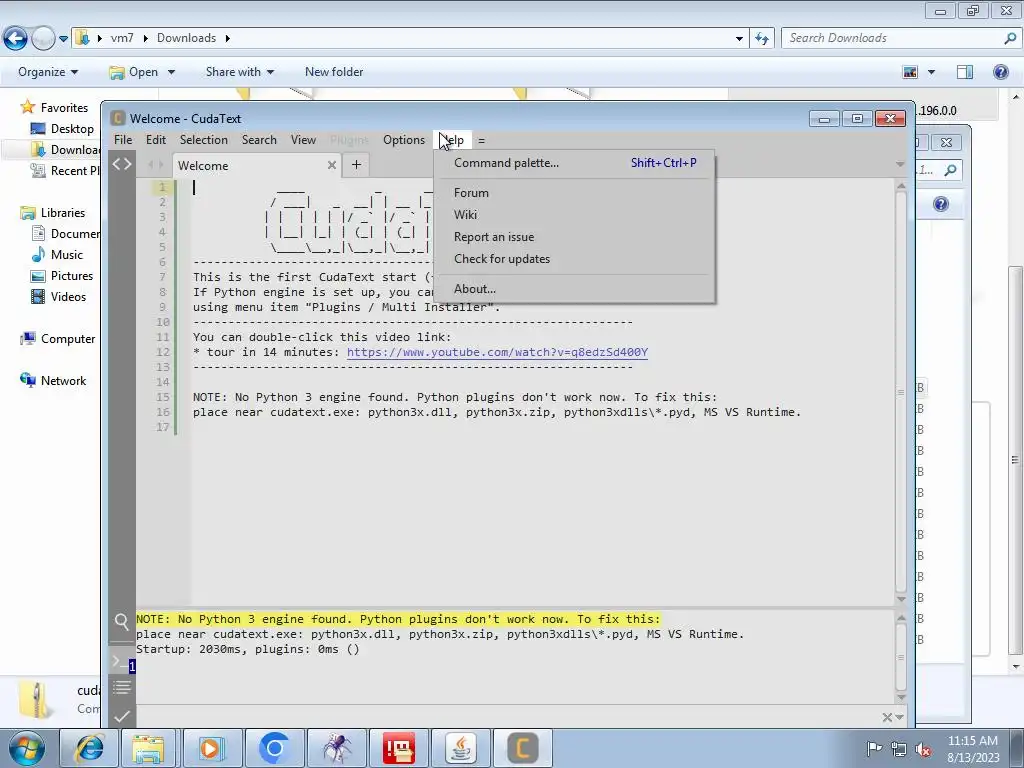
Task: Open the About... menu entry
Action: tap(574, 289)
